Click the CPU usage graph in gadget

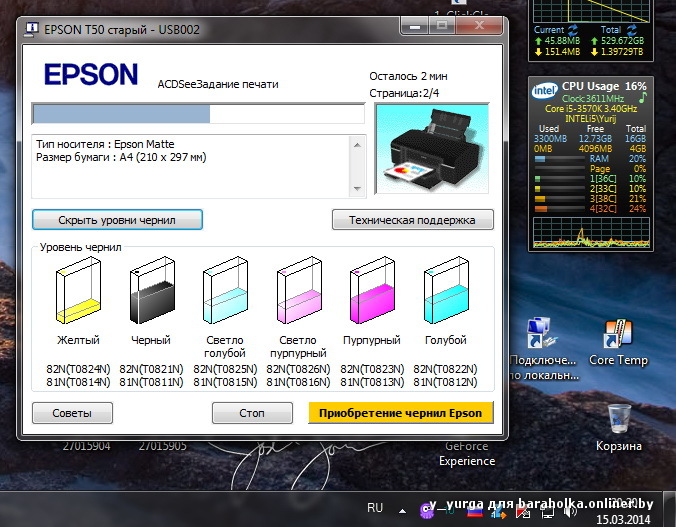tap(591, 233)
